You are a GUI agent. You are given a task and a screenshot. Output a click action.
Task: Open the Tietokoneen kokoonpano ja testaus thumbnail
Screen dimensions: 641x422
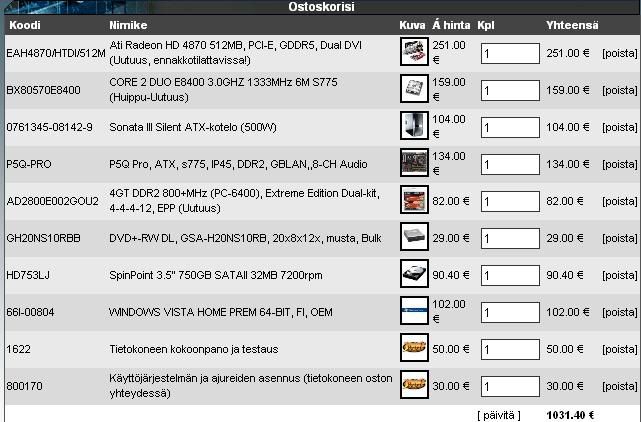(414, 348)
